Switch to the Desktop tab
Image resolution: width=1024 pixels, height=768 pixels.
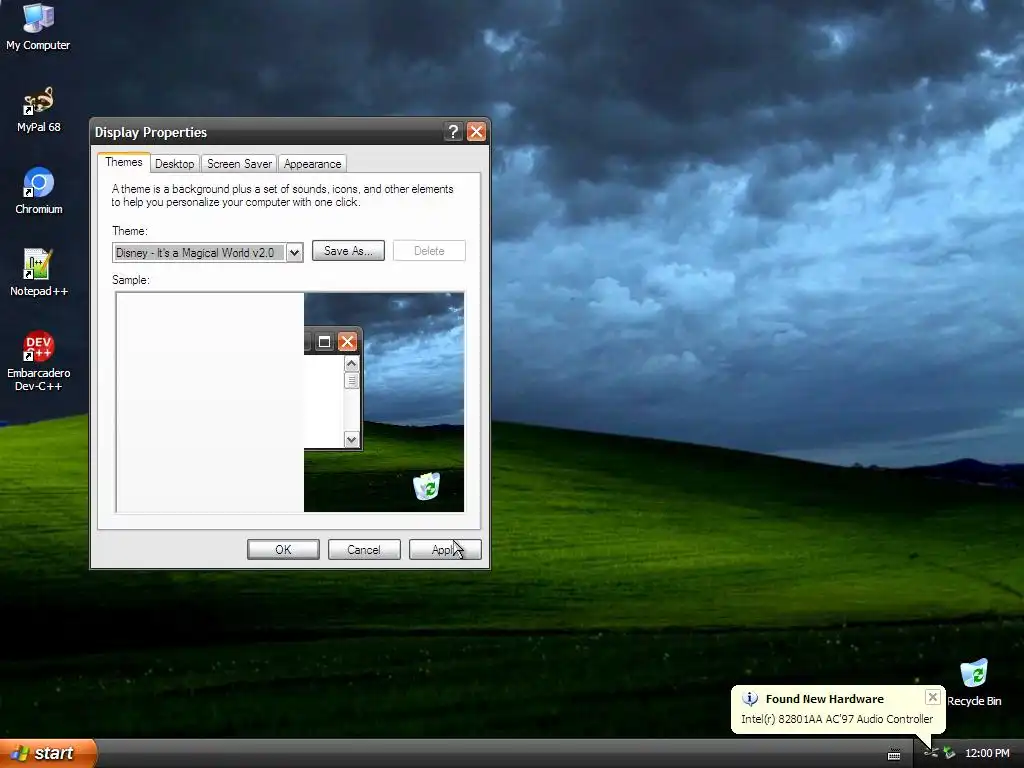pos(174,164)
